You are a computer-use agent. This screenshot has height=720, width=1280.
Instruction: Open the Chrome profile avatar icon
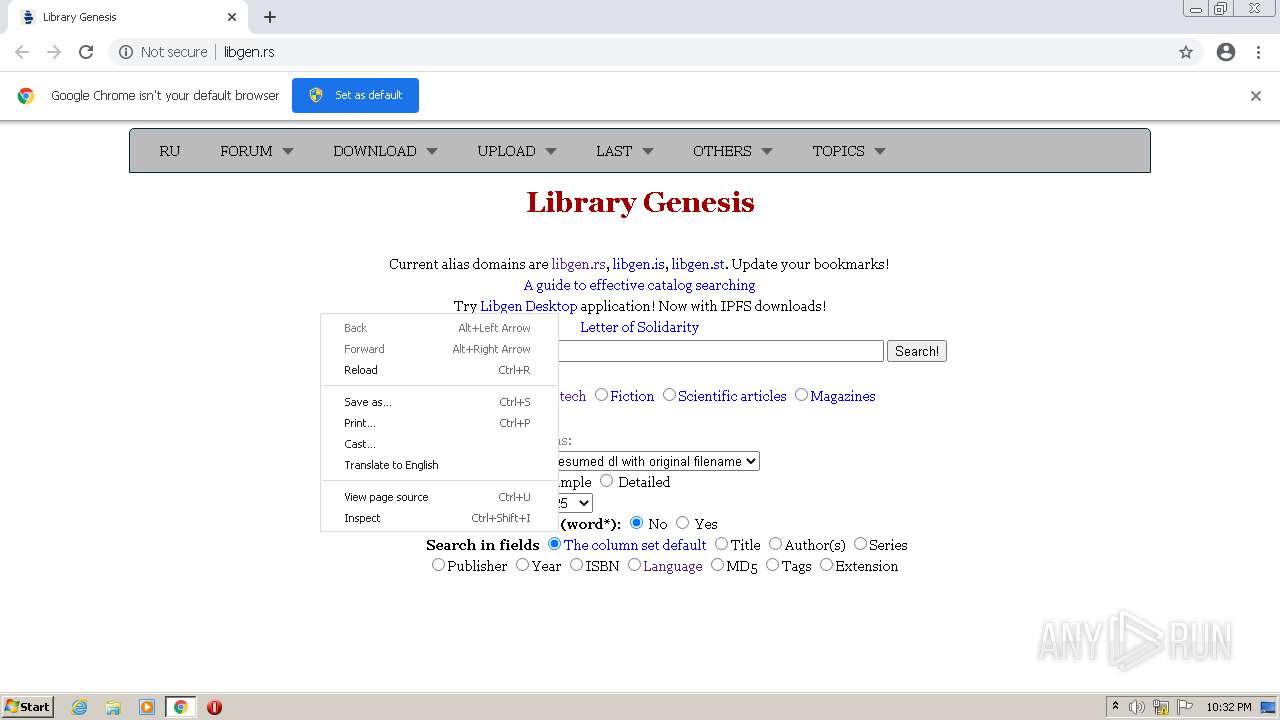pos(1226,52)
